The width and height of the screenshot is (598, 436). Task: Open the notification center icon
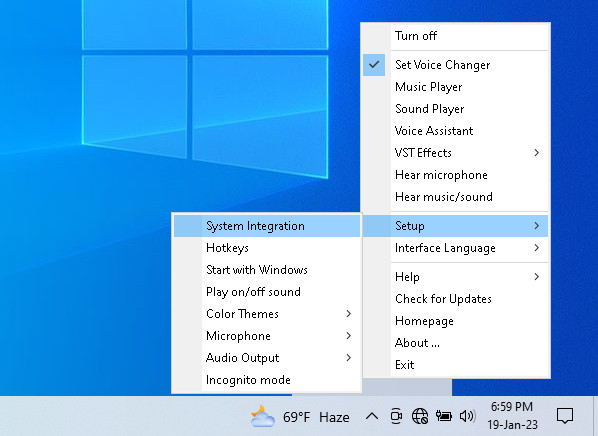564,415
